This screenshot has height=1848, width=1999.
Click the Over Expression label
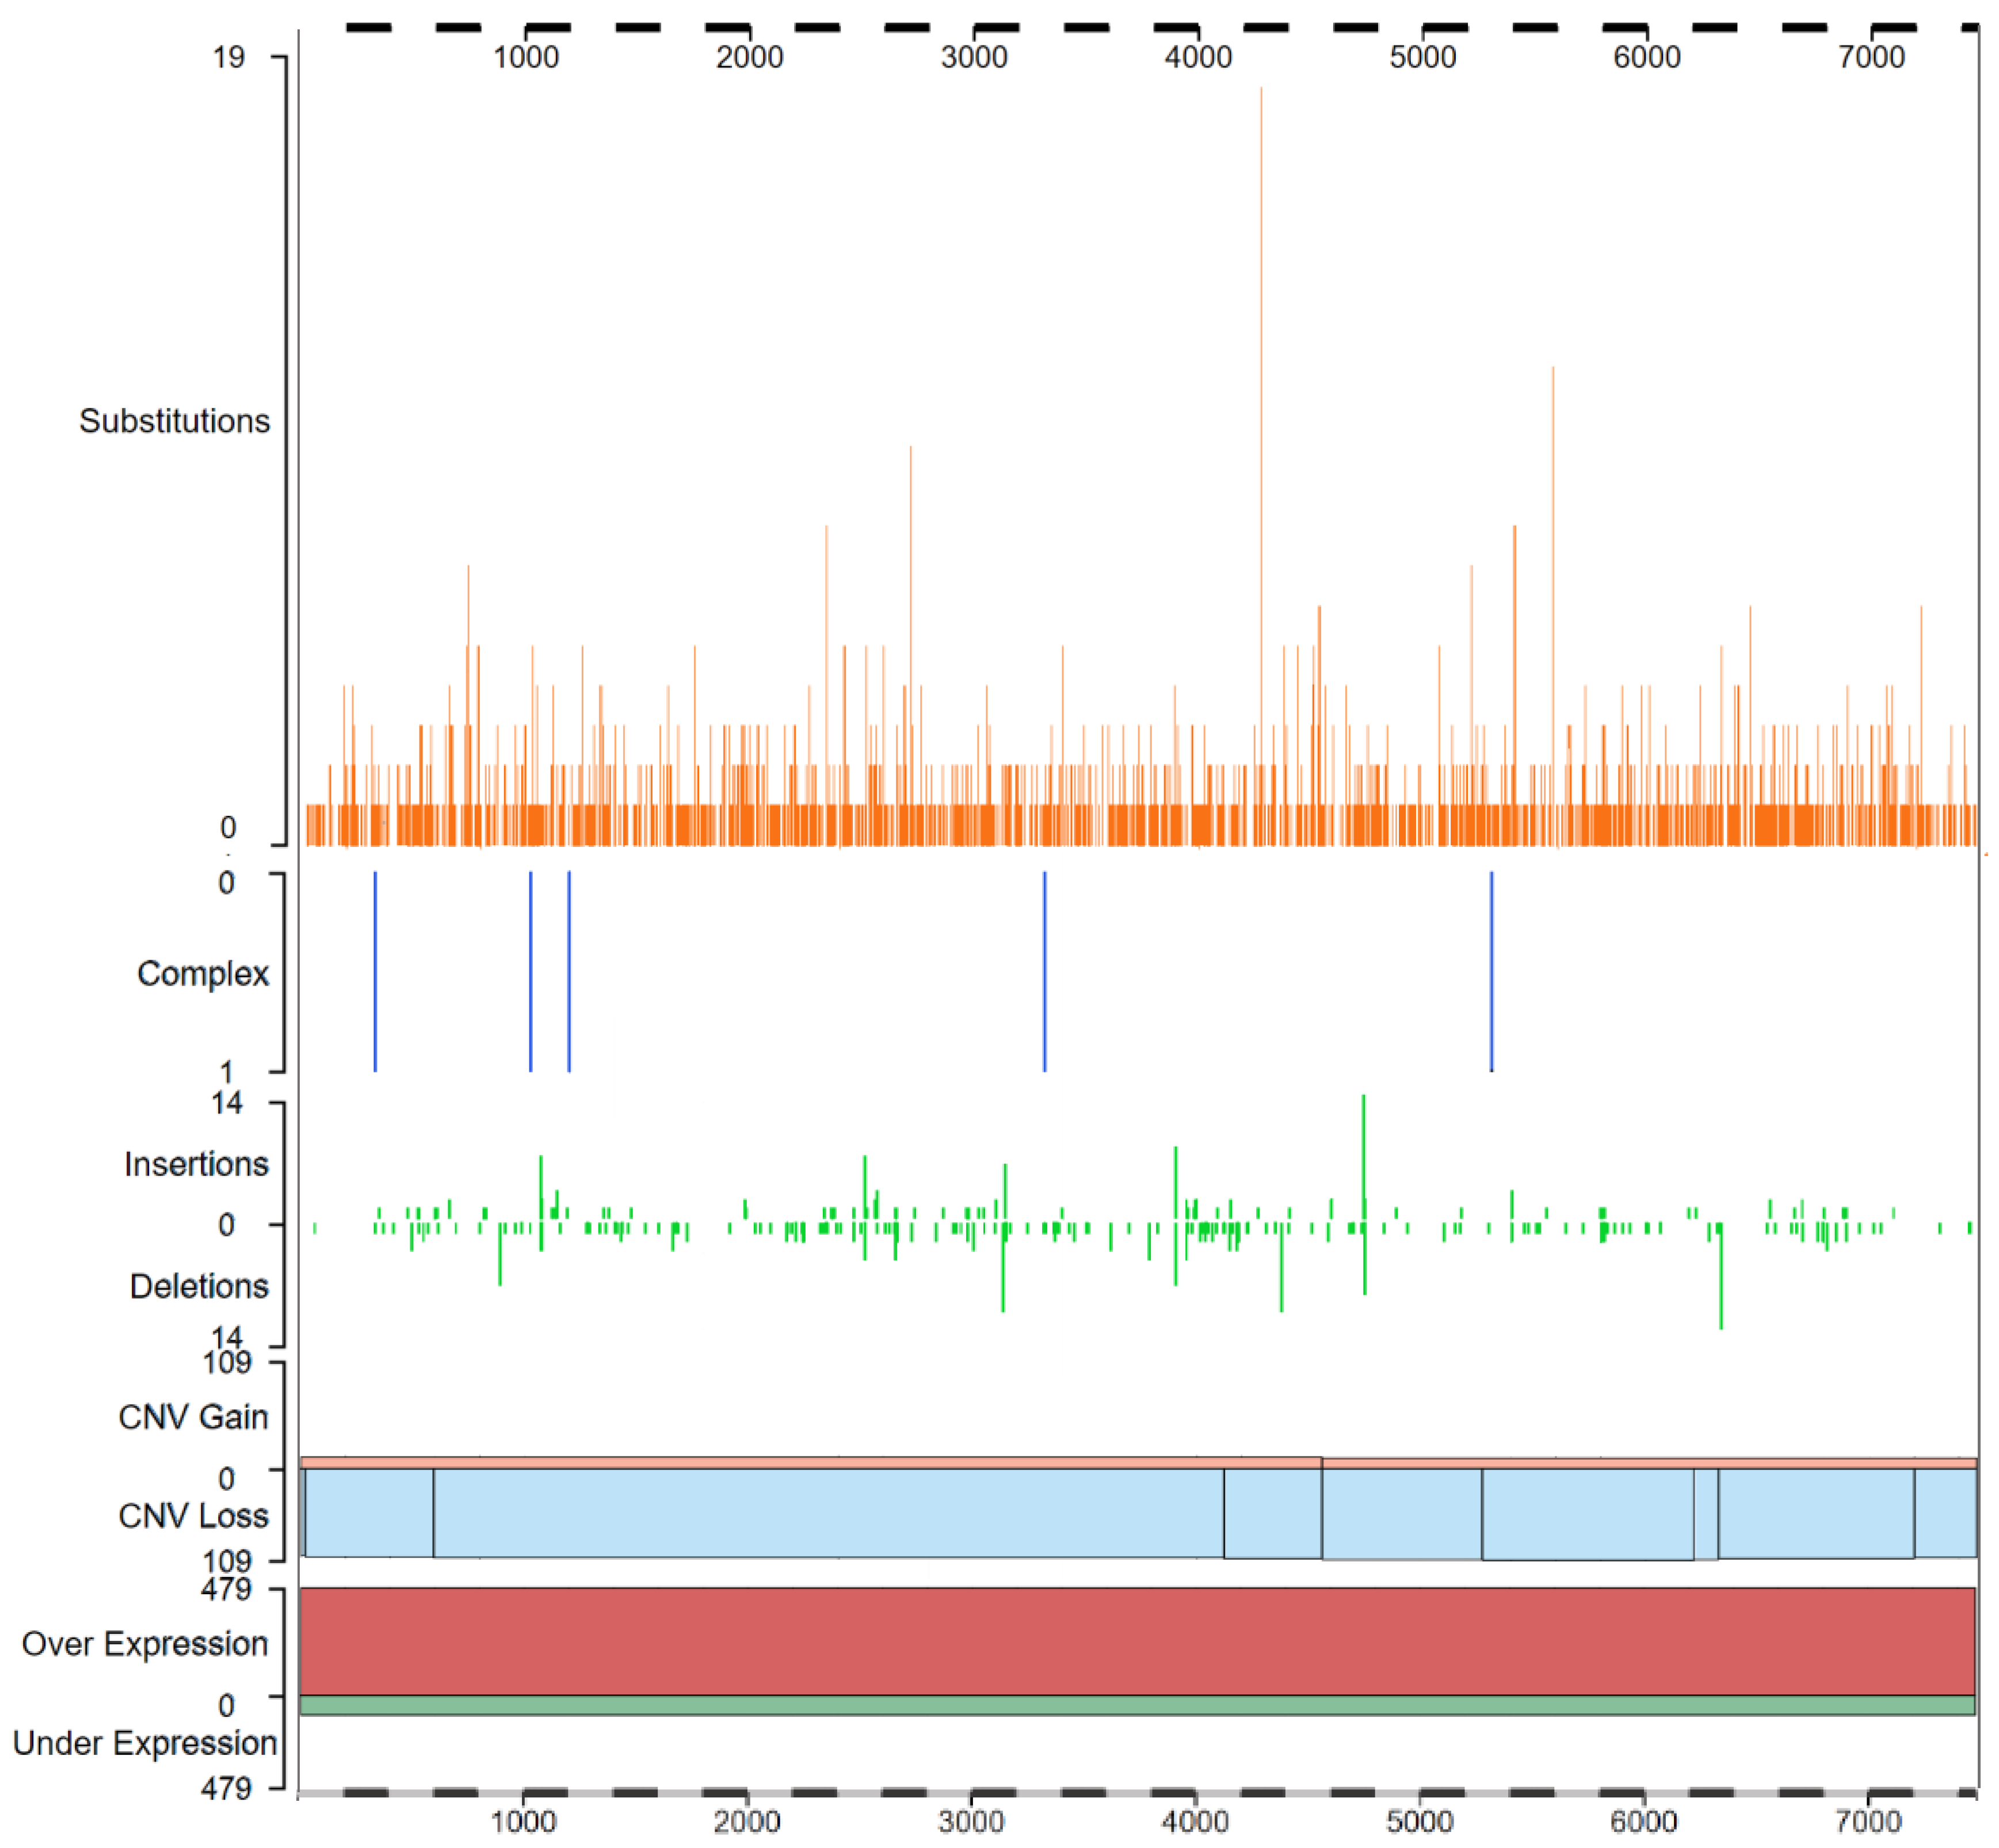145,1643
